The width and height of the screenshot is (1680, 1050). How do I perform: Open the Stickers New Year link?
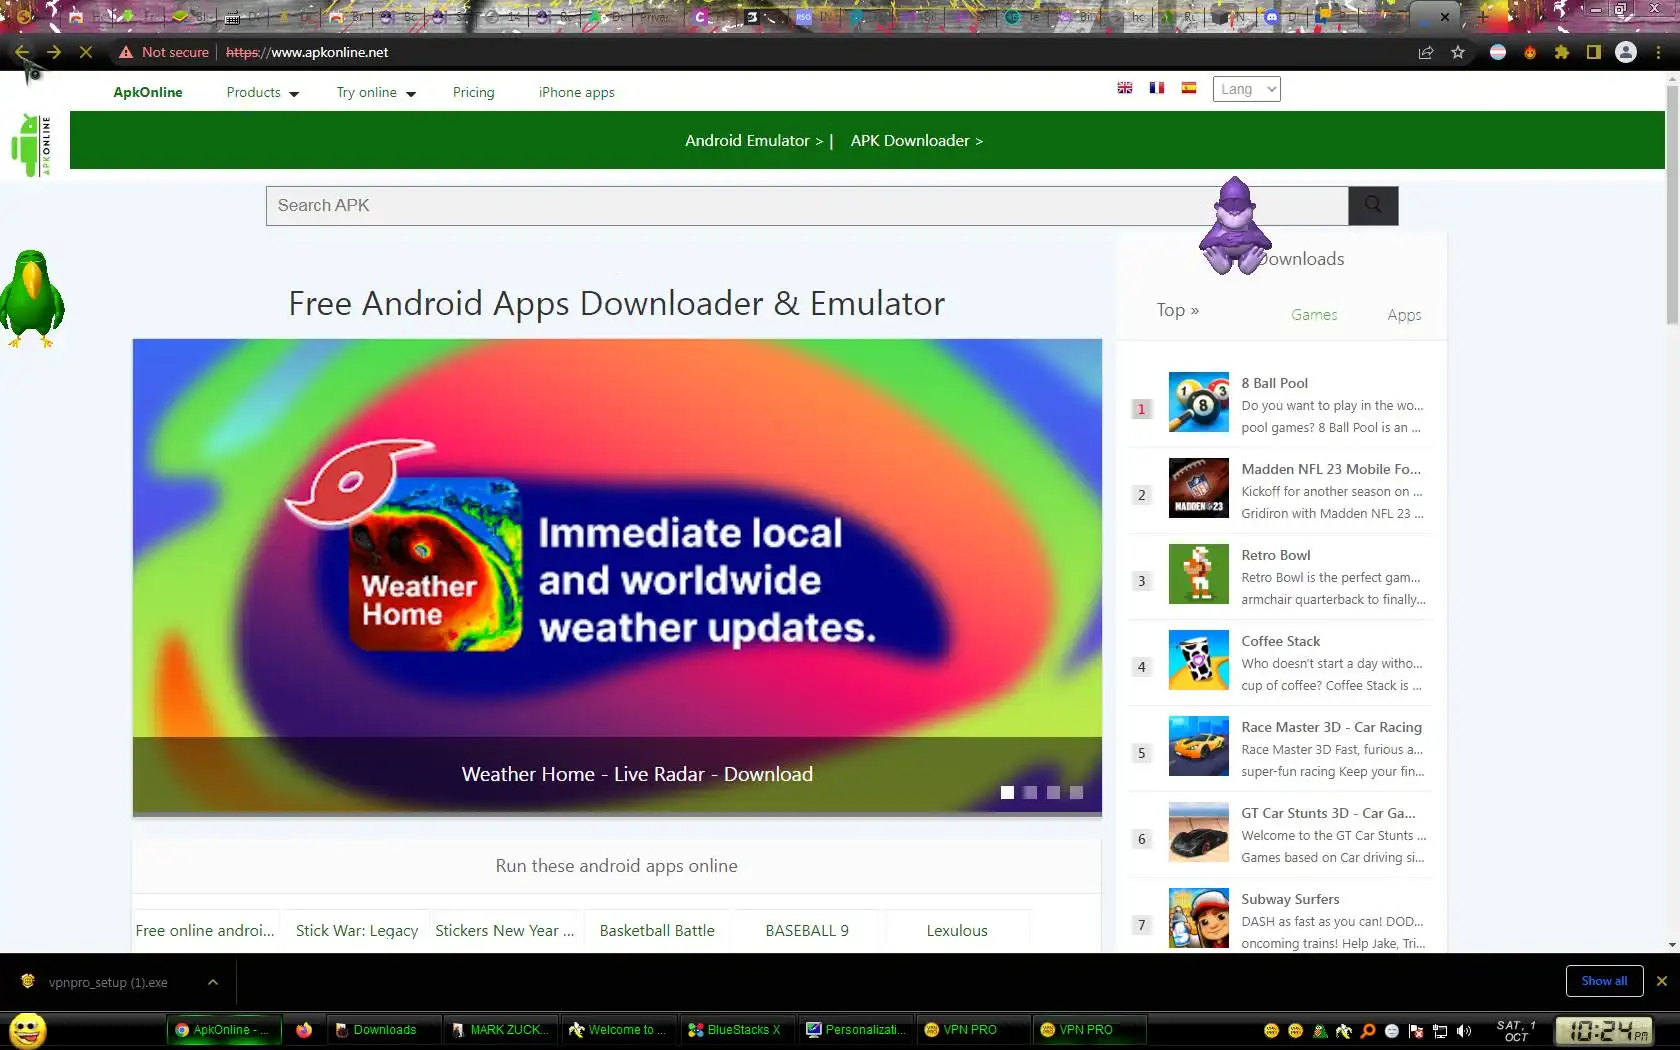point(505,931)
